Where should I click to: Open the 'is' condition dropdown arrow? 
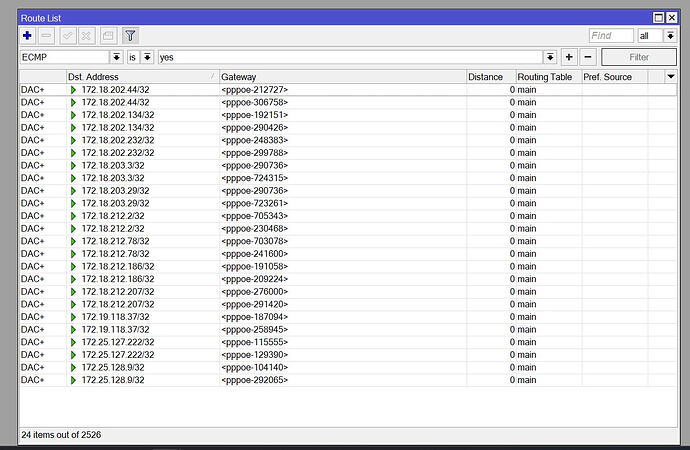[147, 57]
